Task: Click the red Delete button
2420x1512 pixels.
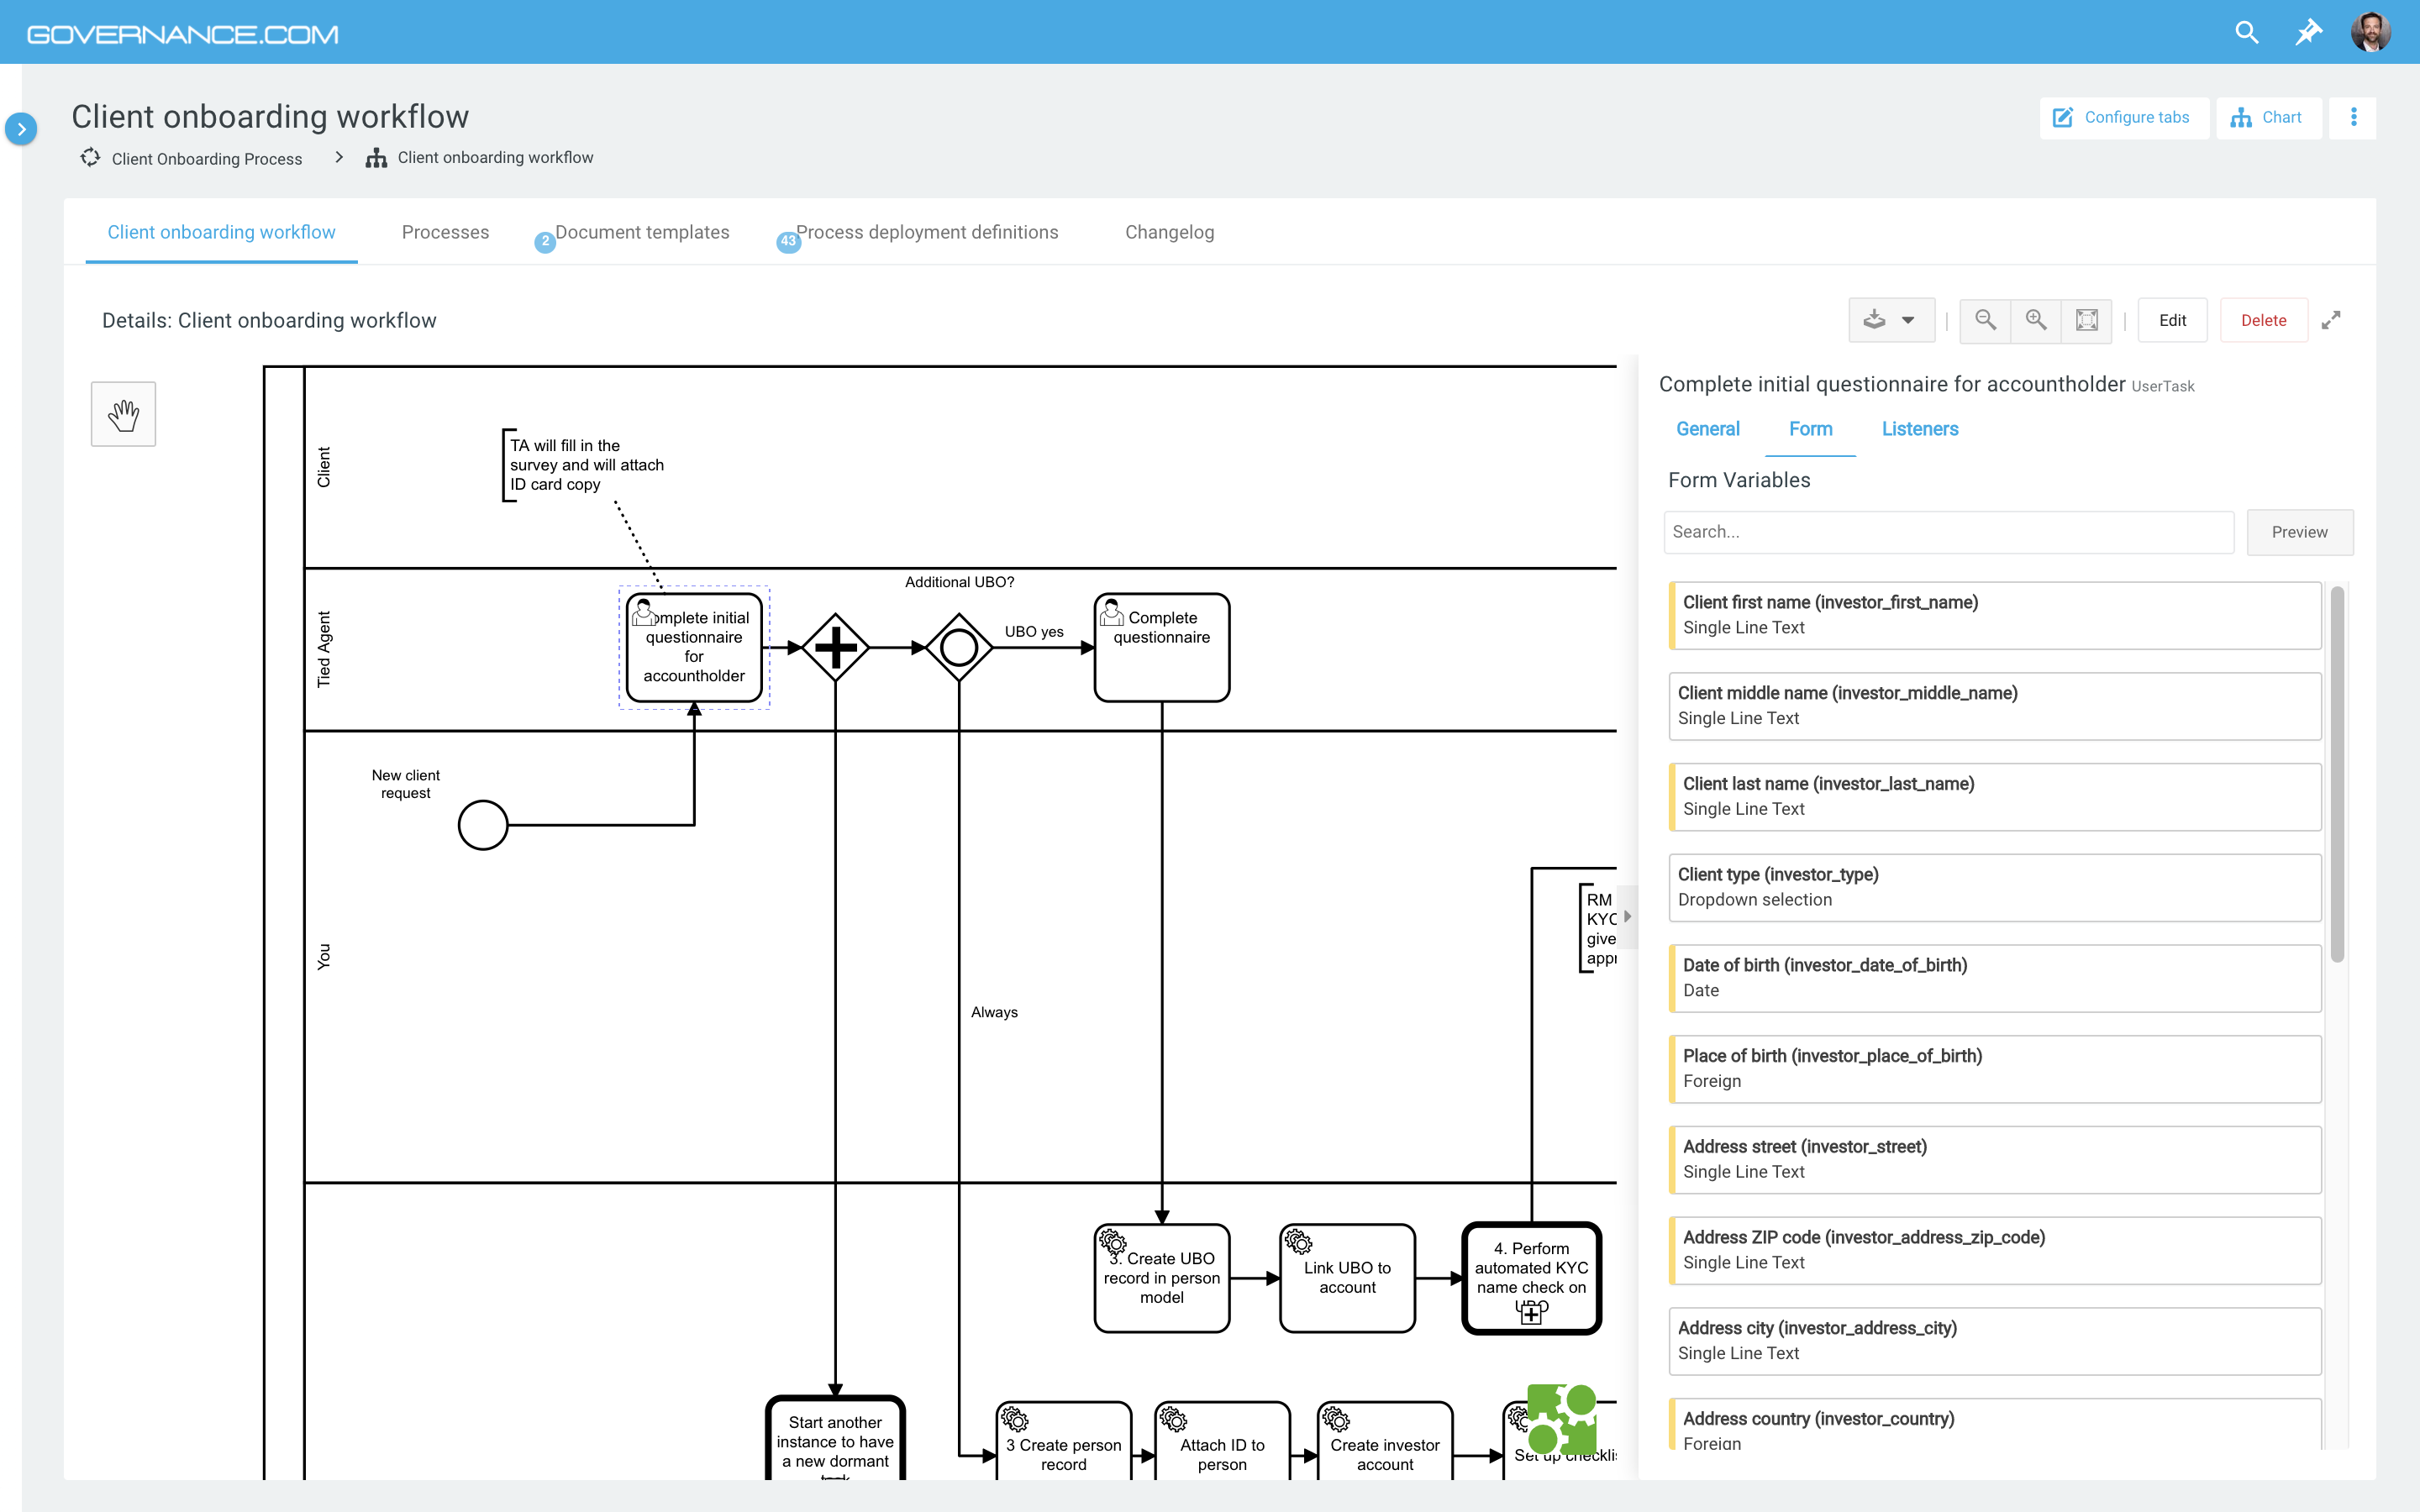Action: [2263, 320]
